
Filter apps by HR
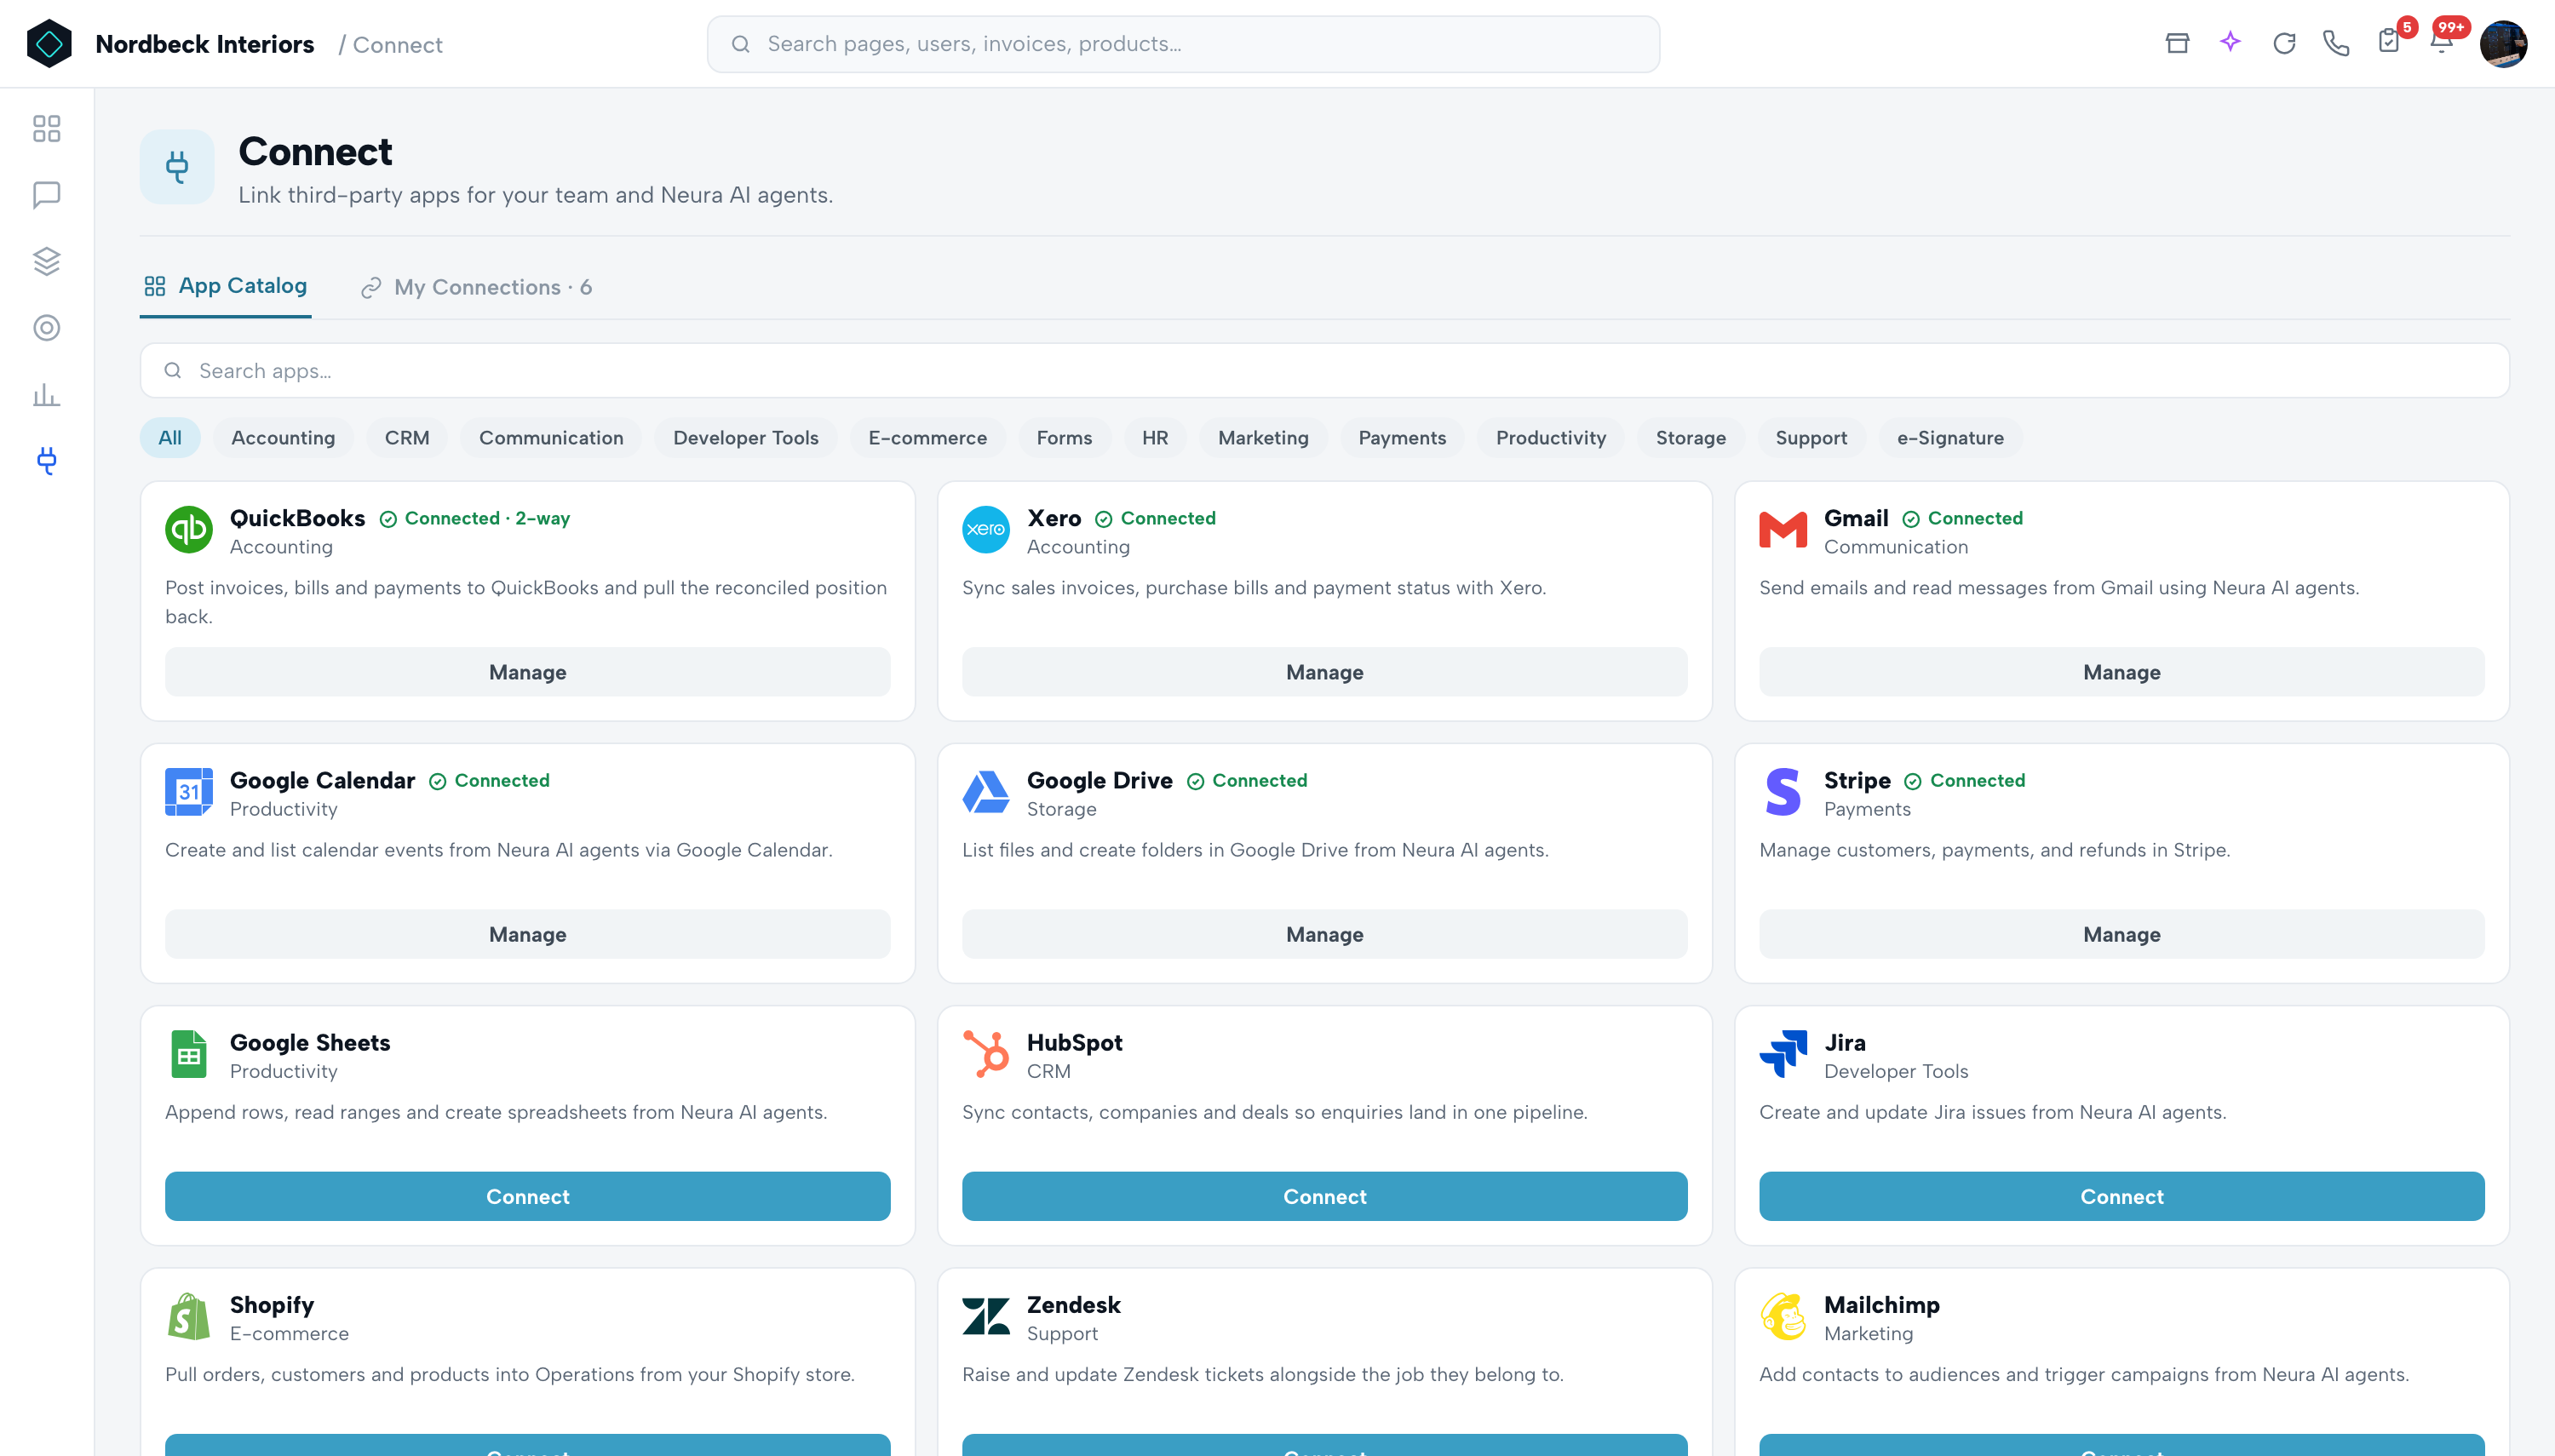[1155, 438]
